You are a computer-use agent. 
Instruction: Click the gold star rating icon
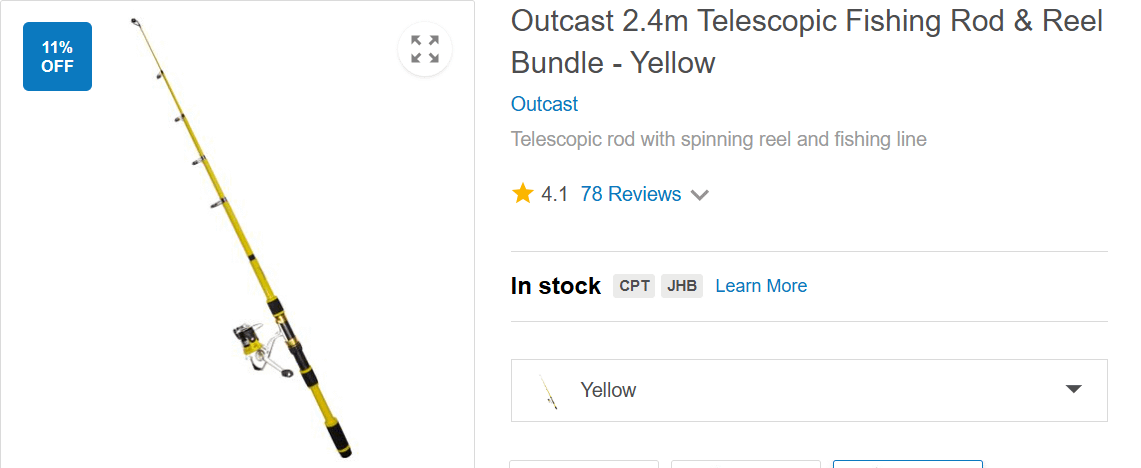click(522, 194)
